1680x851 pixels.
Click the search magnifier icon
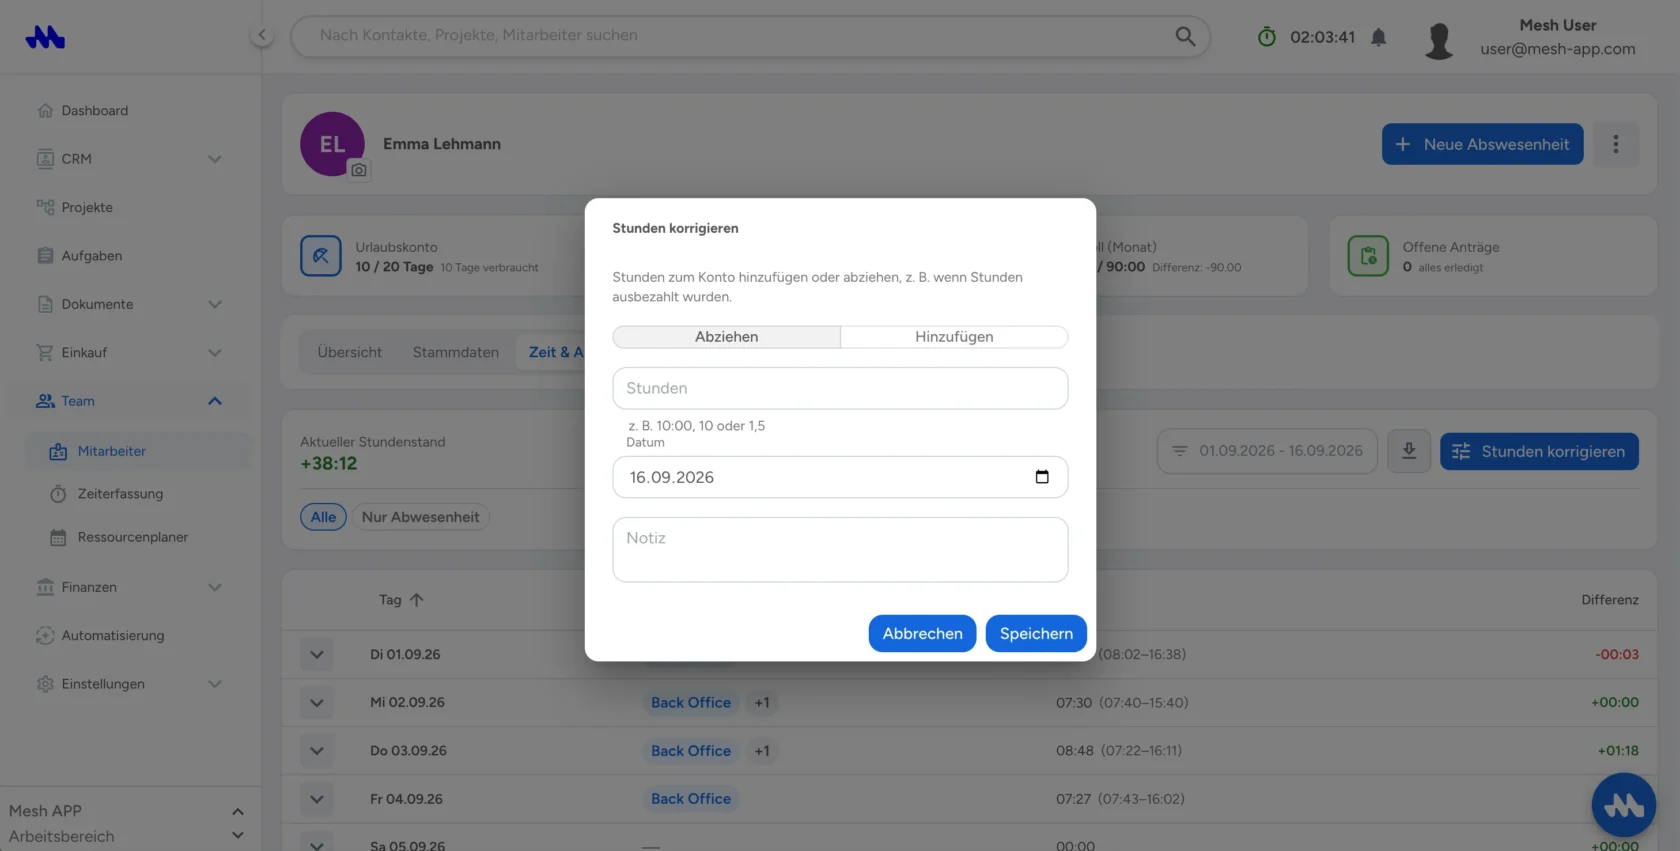tap(1185, 36)
